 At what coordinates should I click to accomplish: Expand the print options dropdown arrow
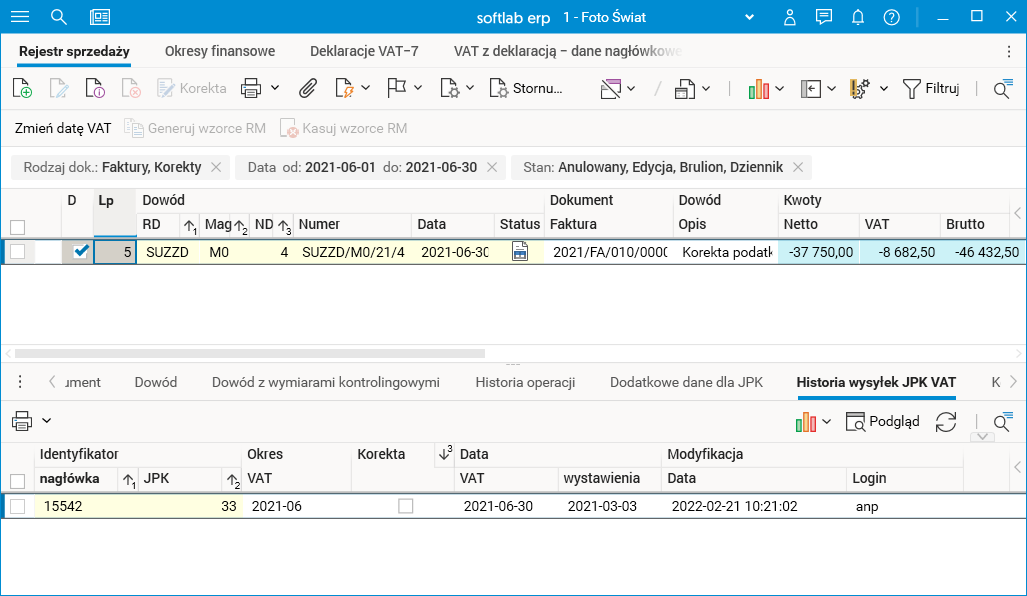[x=275, y=88]
